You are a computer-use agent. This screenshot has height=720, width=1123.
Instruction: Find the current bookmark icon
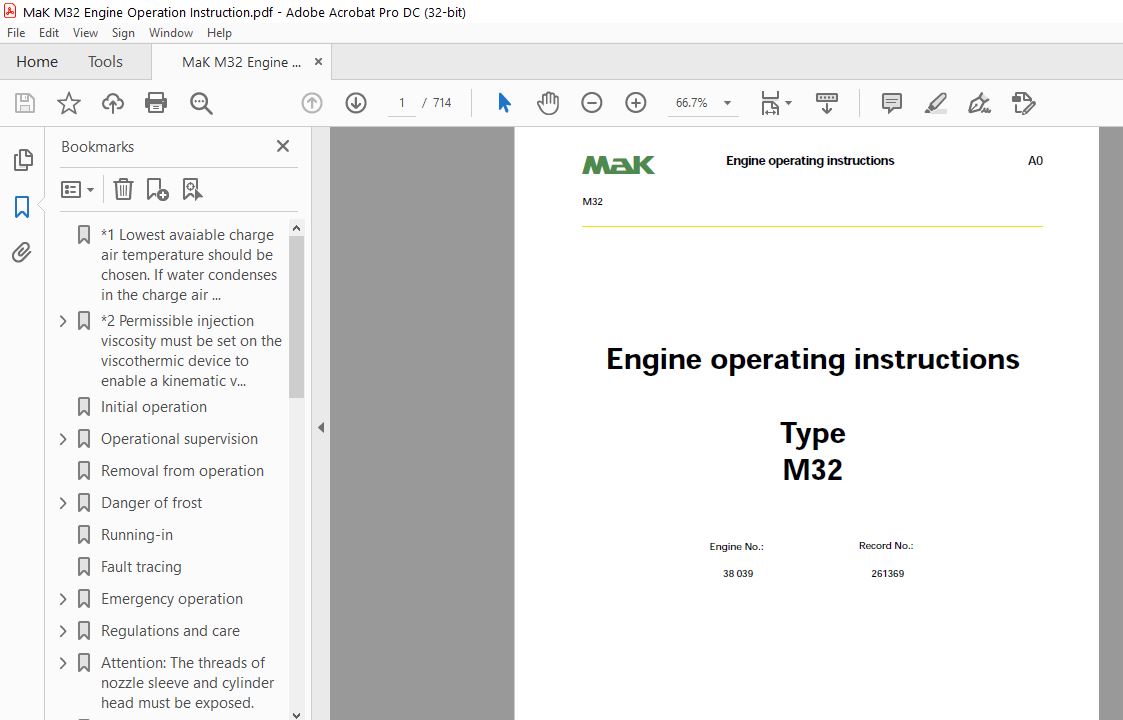[x=192, y=189]
